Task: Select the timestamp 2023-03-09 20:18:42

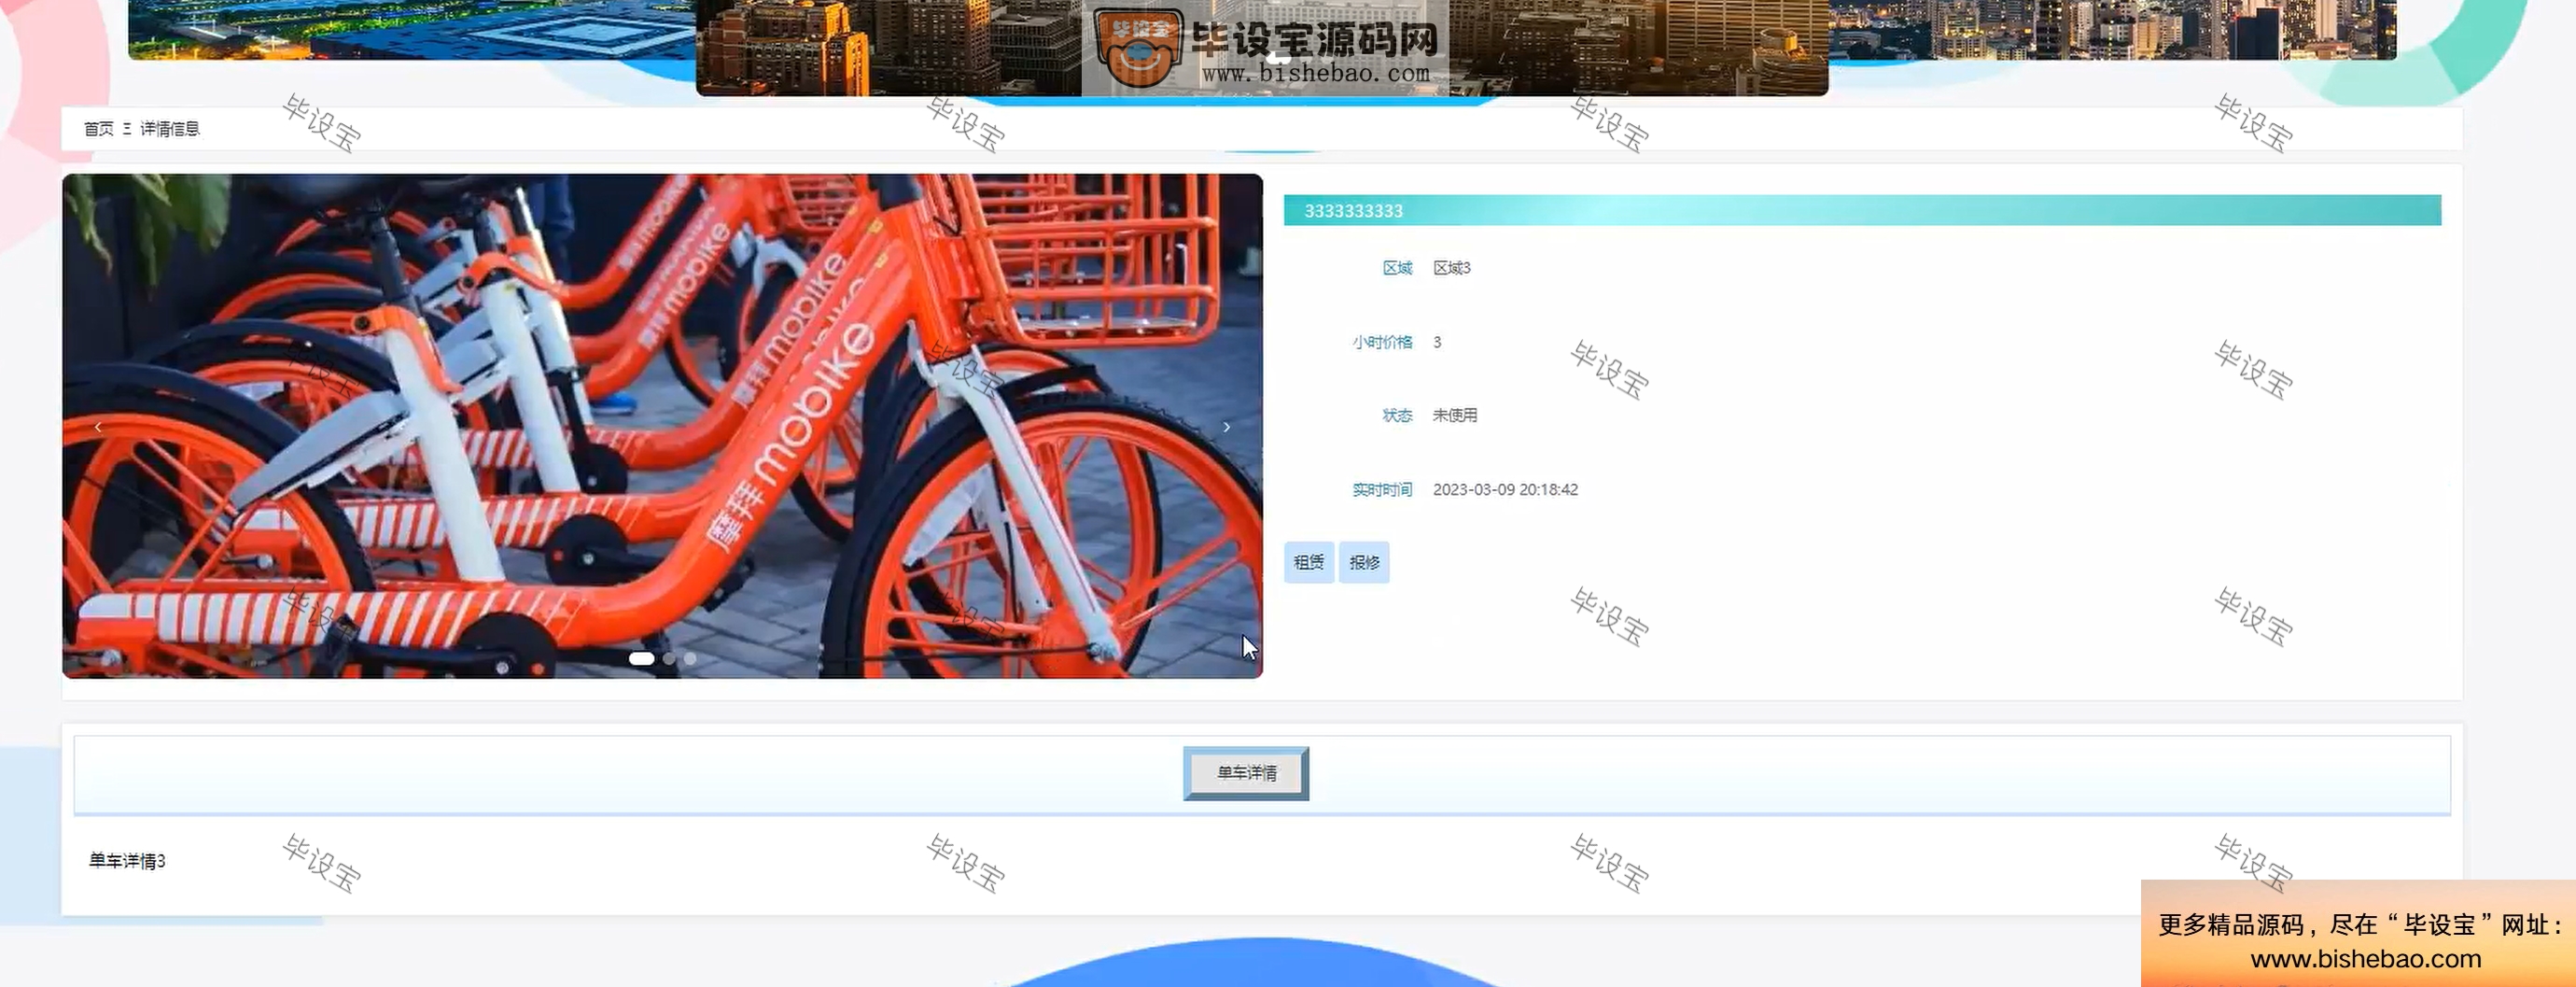Action: click(x=1505, y=490)
